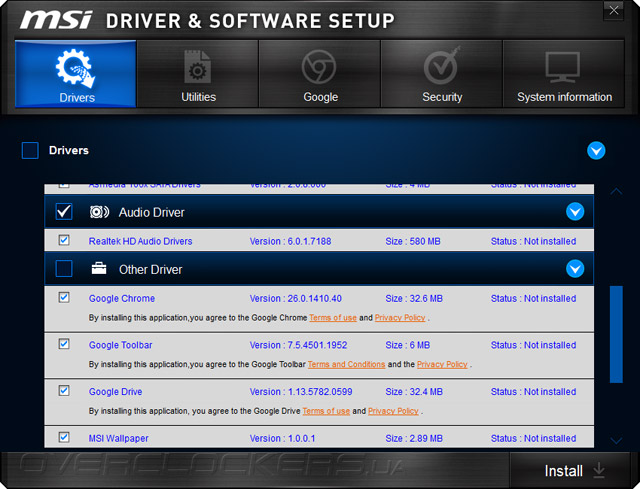Close the MSI setup window
The height and width of the screenshot is (489, 640).
pyautogui.click(x=613, y=10)
